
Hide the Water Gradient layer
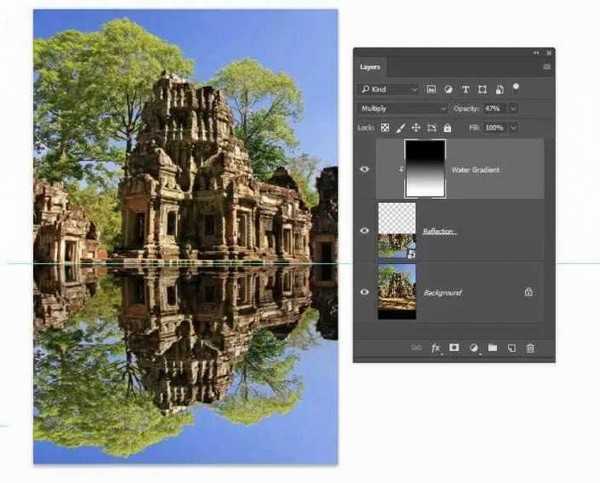tap(365, 169)
